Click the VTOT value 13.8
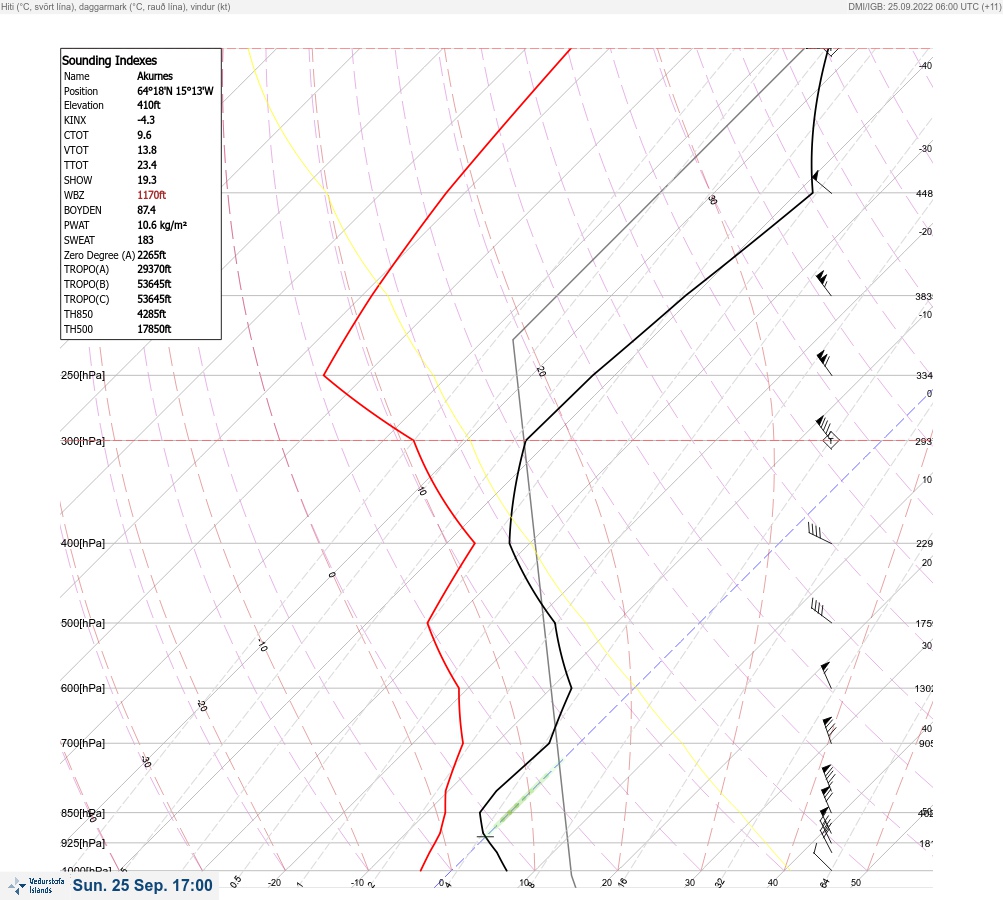 (146, 150)
